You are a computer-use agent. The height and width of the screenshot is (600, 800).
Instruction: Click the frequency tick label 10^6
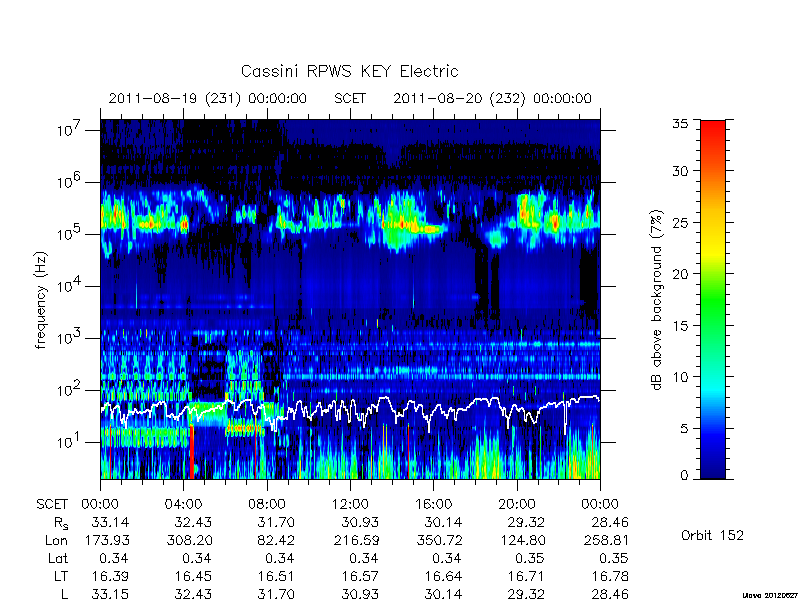[x=67, y=182]
